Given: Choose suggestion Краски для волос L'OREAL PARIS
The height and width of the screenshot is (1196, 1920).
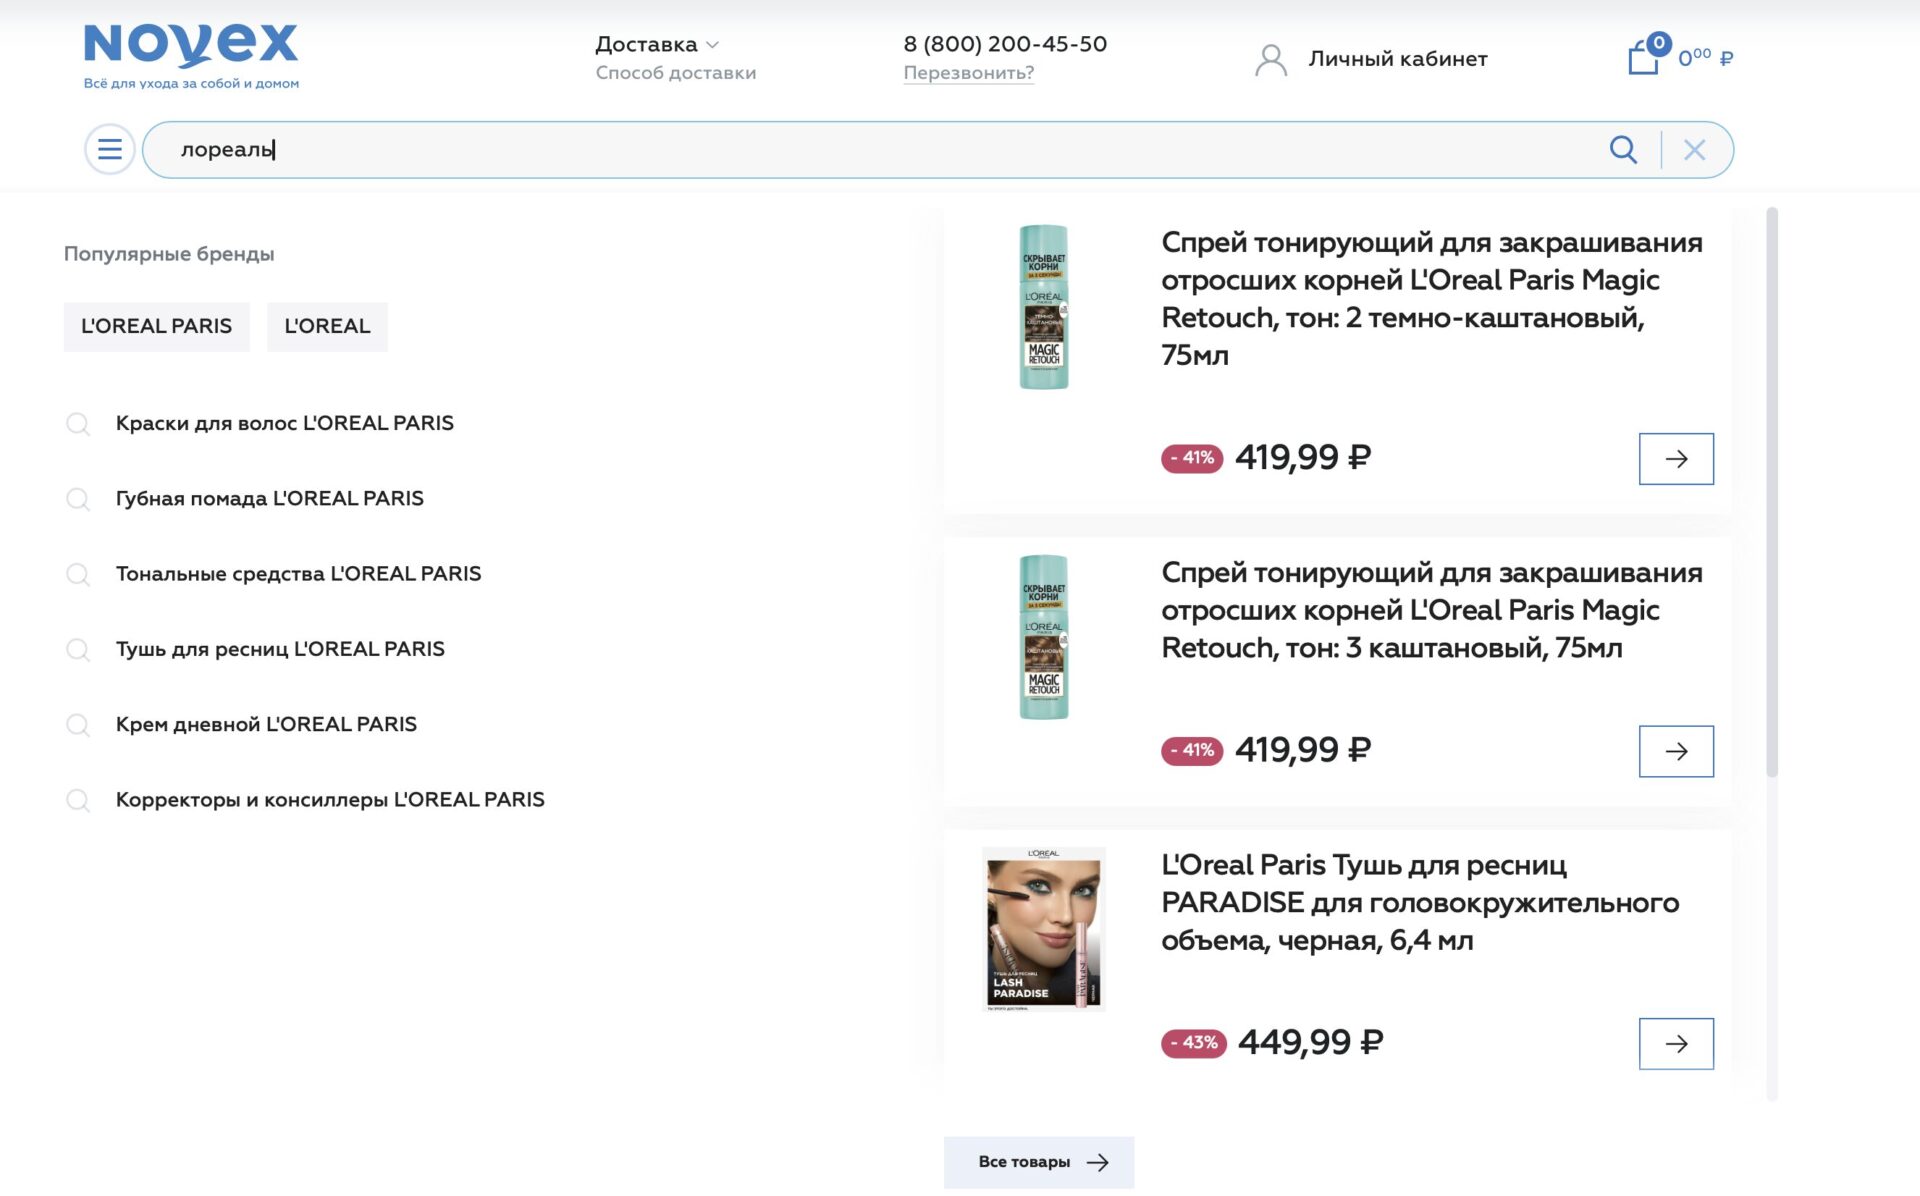Looking at the screenshot, I should tap(284, 423).
